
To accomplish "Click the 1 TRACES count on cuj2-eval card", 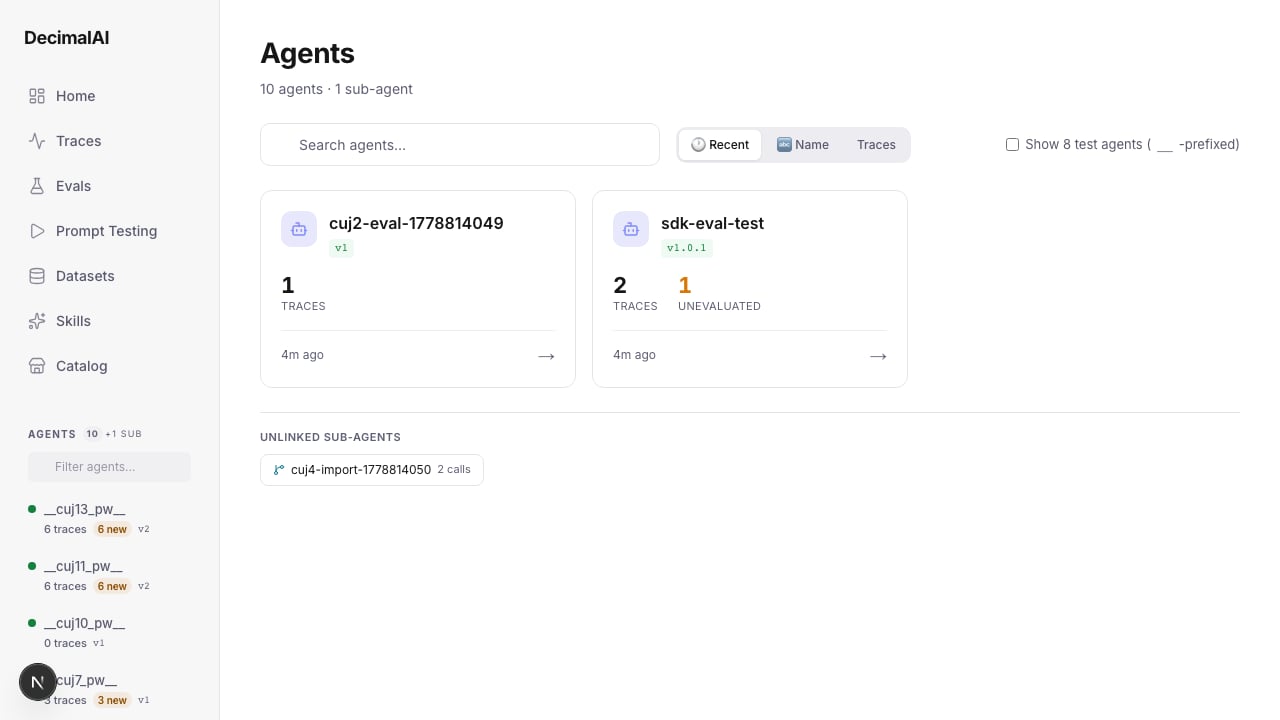I will point(303,293).
